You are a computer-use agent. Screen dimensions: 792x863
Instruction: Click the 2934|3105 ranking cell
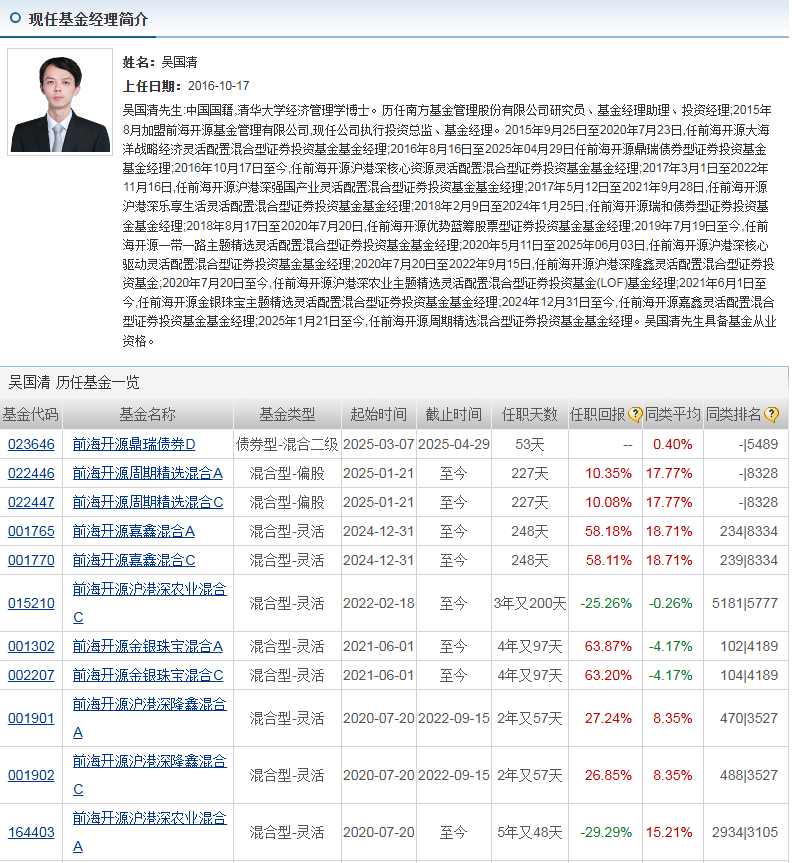745,833
